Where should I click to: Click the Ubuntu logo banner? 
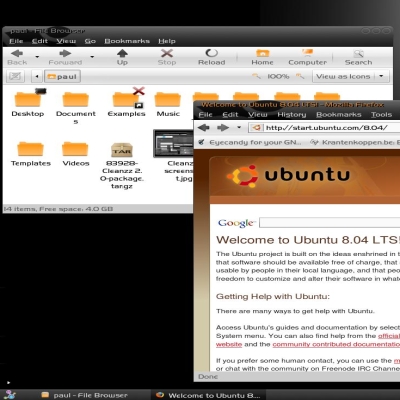(289, 175)
